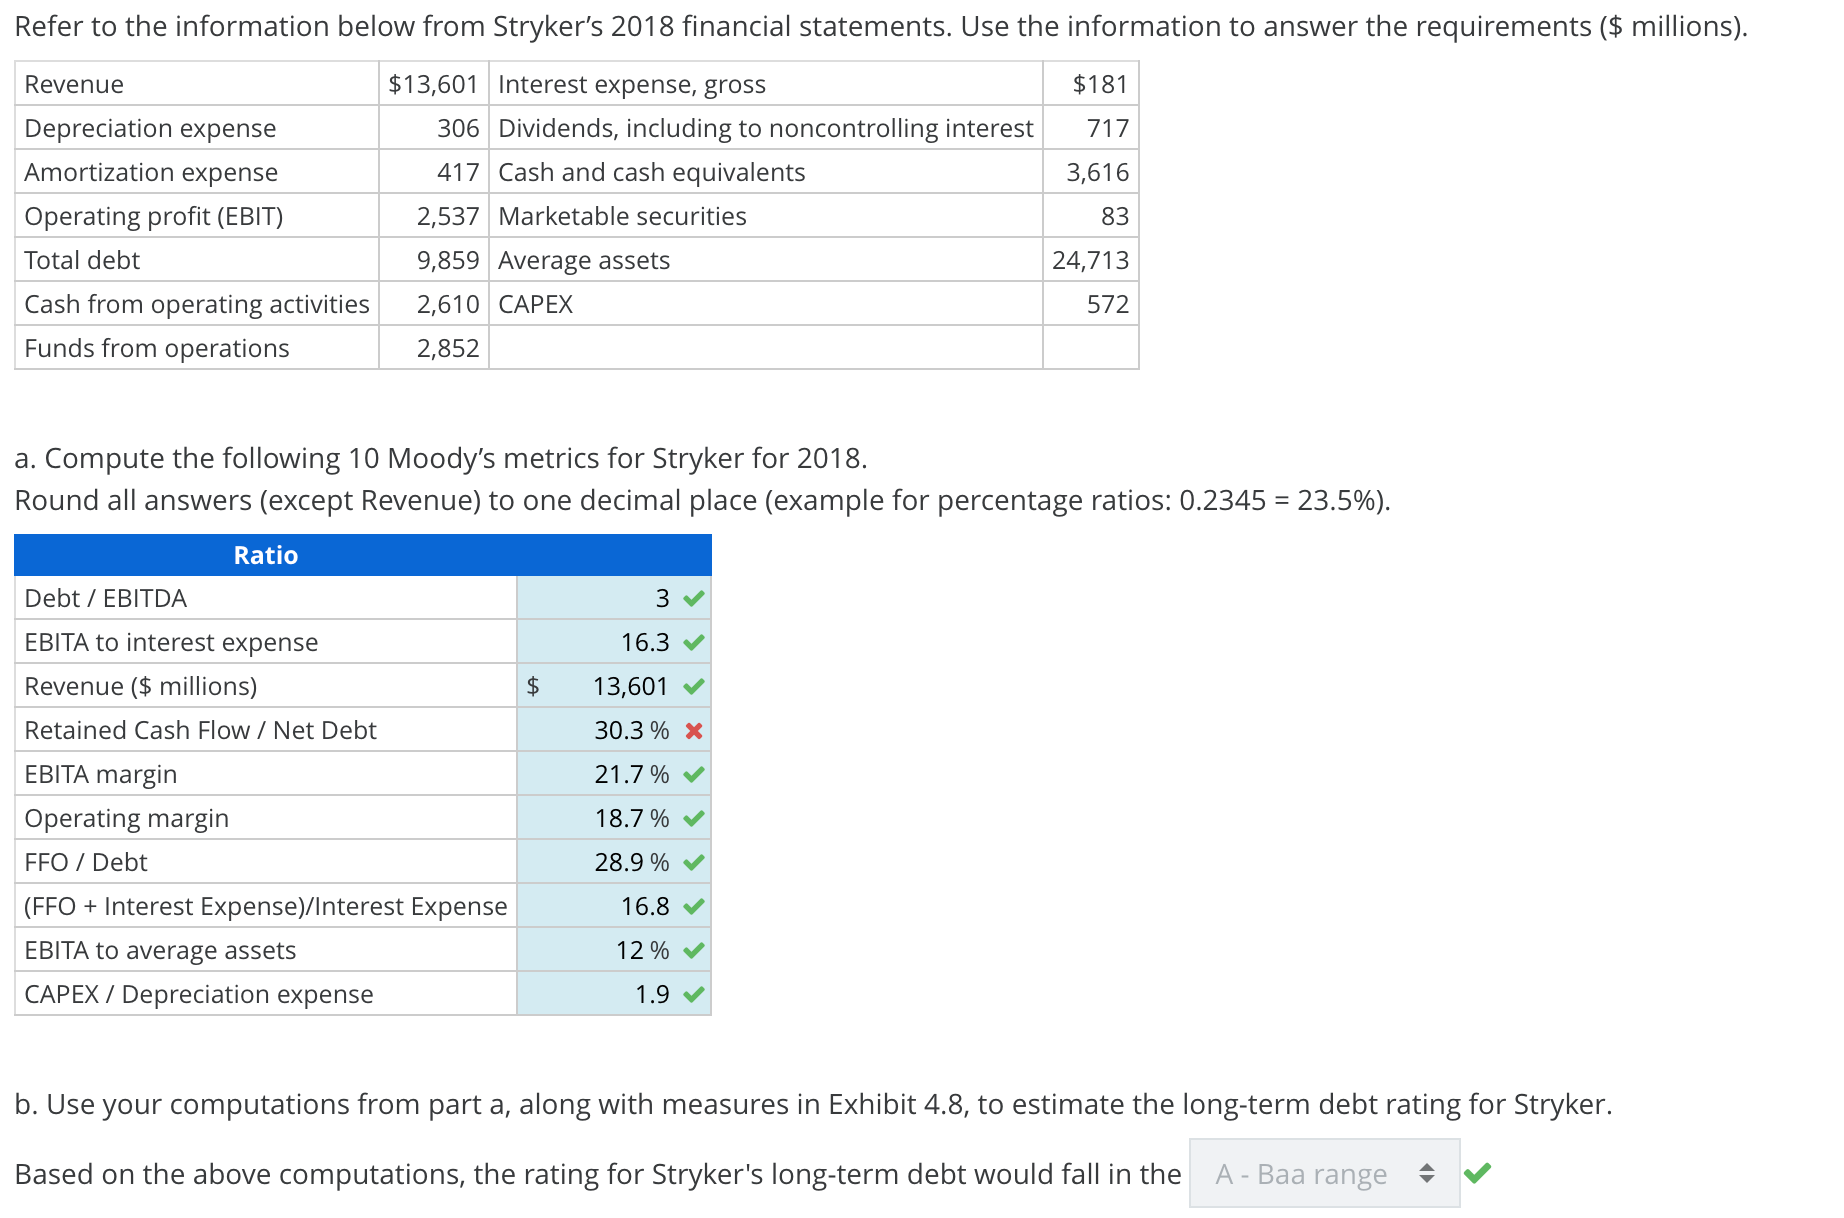The image size is (1844, 1218).
Task: Click the dropdown's up-down arrow control
Action: [x=1427, y=1172]
